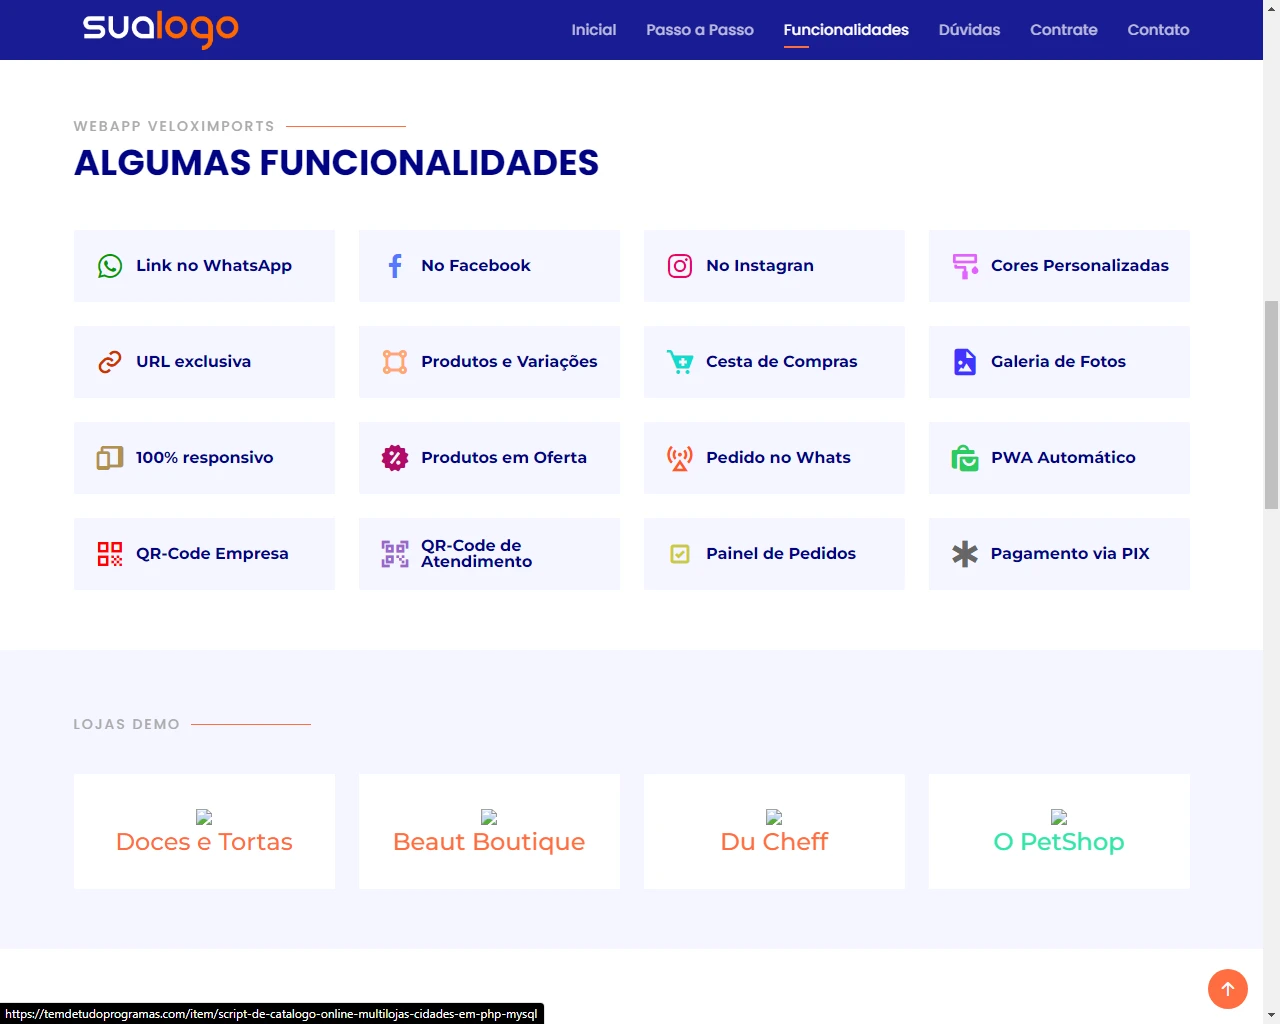Click the paint roller Cores Personalizadas icon
The width and height of the screenshot is (1280, 1024).
click(965, 266)
